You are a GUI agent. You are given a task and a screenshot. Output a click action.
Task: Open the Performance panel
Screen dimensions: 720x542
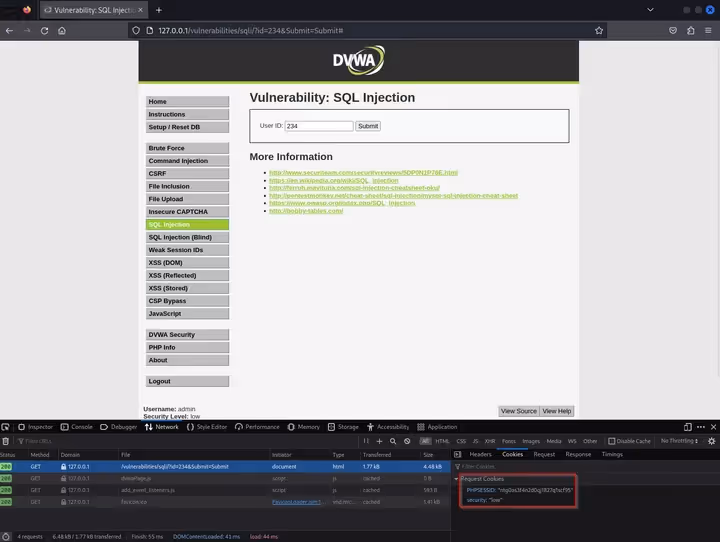(x=257, y=427)
